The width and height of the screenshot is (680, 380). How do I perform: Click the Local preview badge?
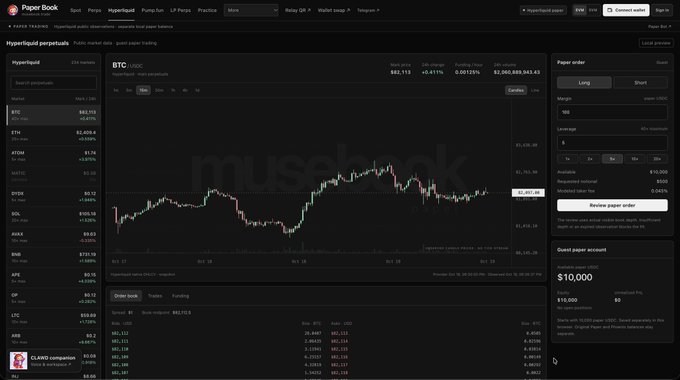click(x=656, y=43)
